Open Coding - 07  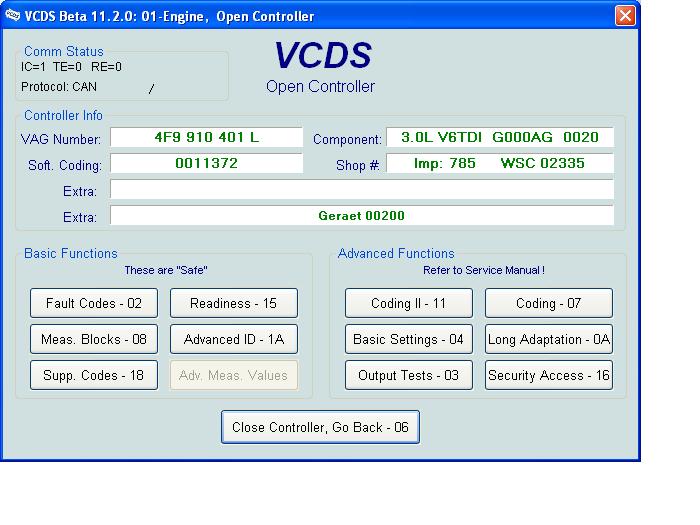tap(549, 303)
